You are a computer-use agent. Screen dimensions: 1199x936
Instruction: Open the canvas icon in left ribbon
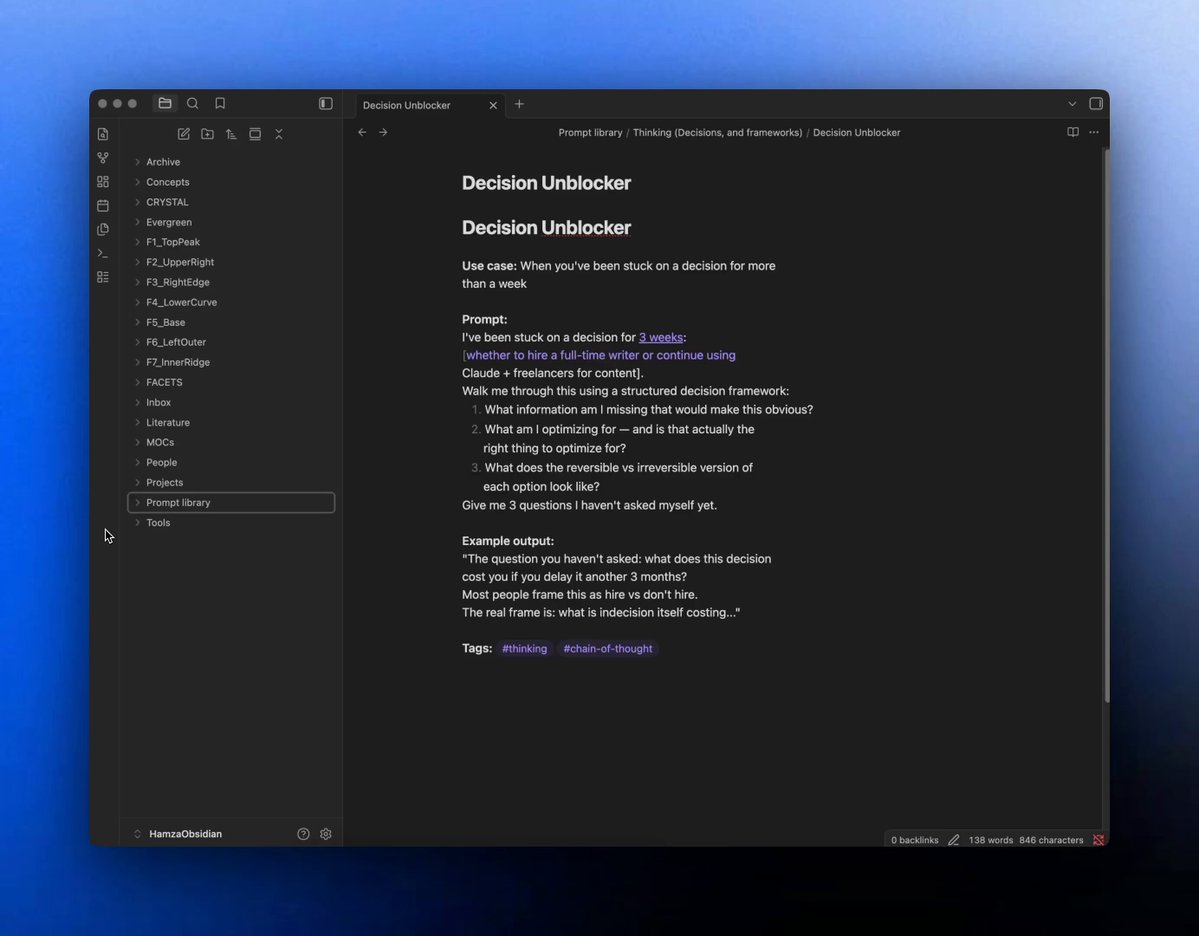(103, 182)
